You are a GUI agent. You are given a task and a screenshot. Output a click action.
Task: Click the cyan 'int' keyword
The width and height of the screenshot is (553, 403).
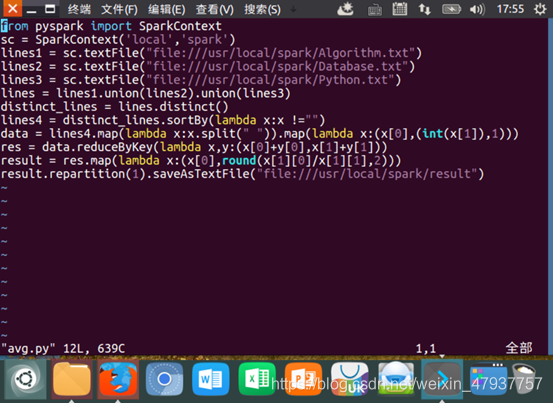433,134
